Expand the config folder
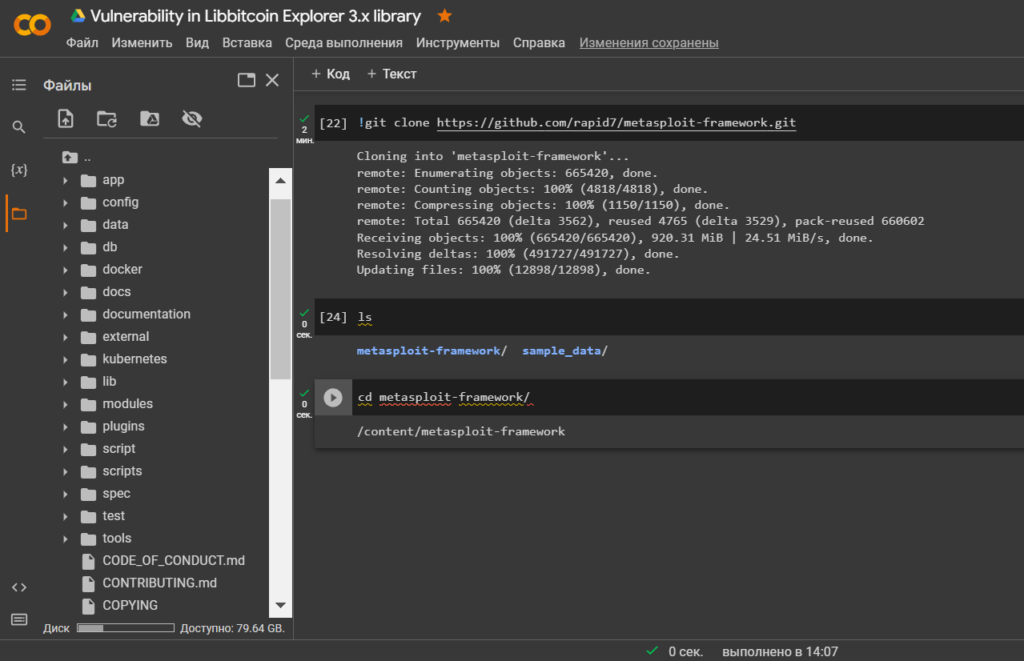 tap(65, 202)
